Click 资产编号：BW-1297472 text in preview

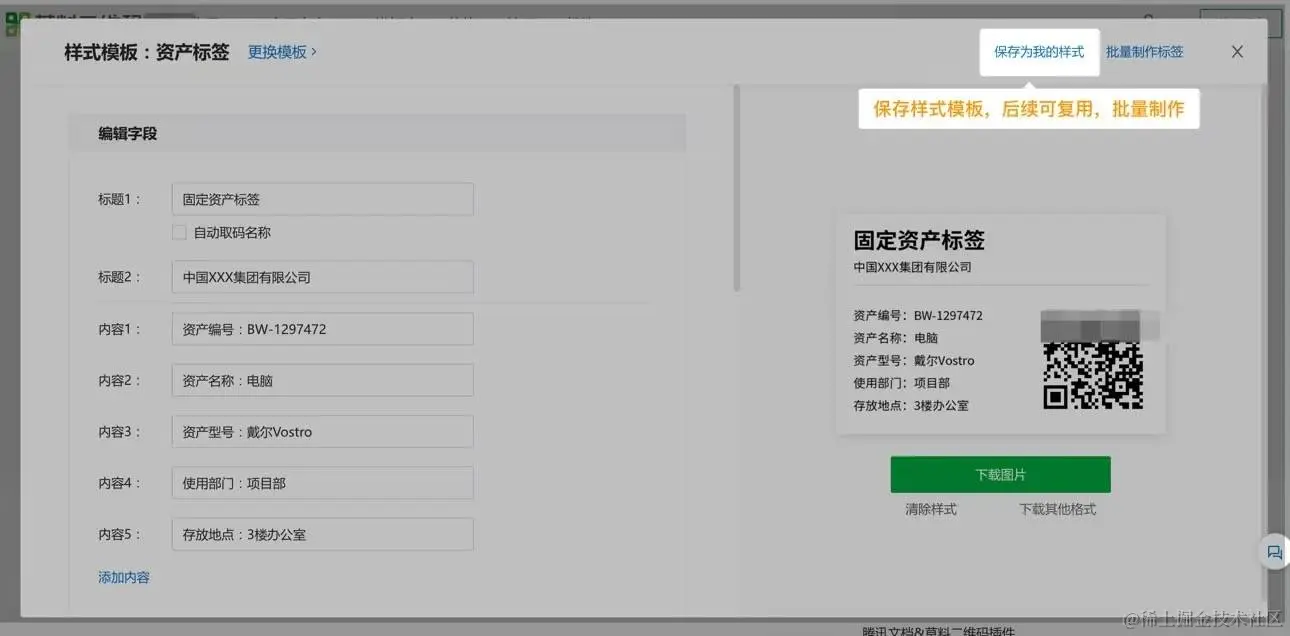[x=918, y=315]
